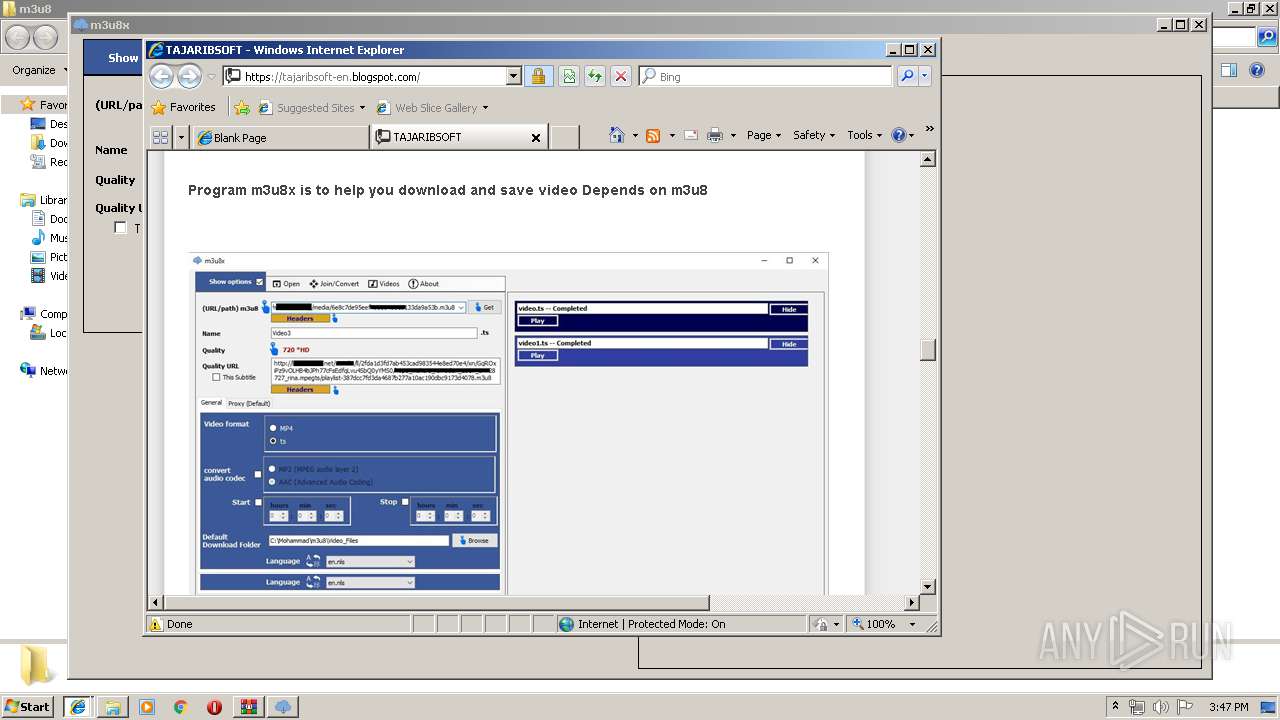Click the horizontal scrollbar thumb
The image size is (1280, 720).
[x=436, y=602]
